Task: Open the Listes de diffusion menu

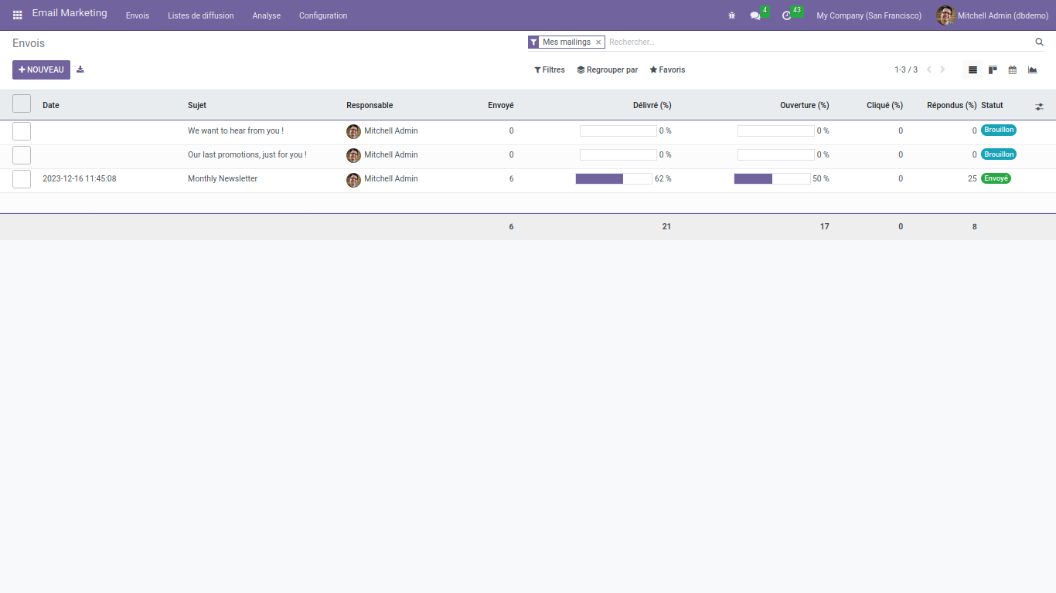Action: (x=200, y=16)
